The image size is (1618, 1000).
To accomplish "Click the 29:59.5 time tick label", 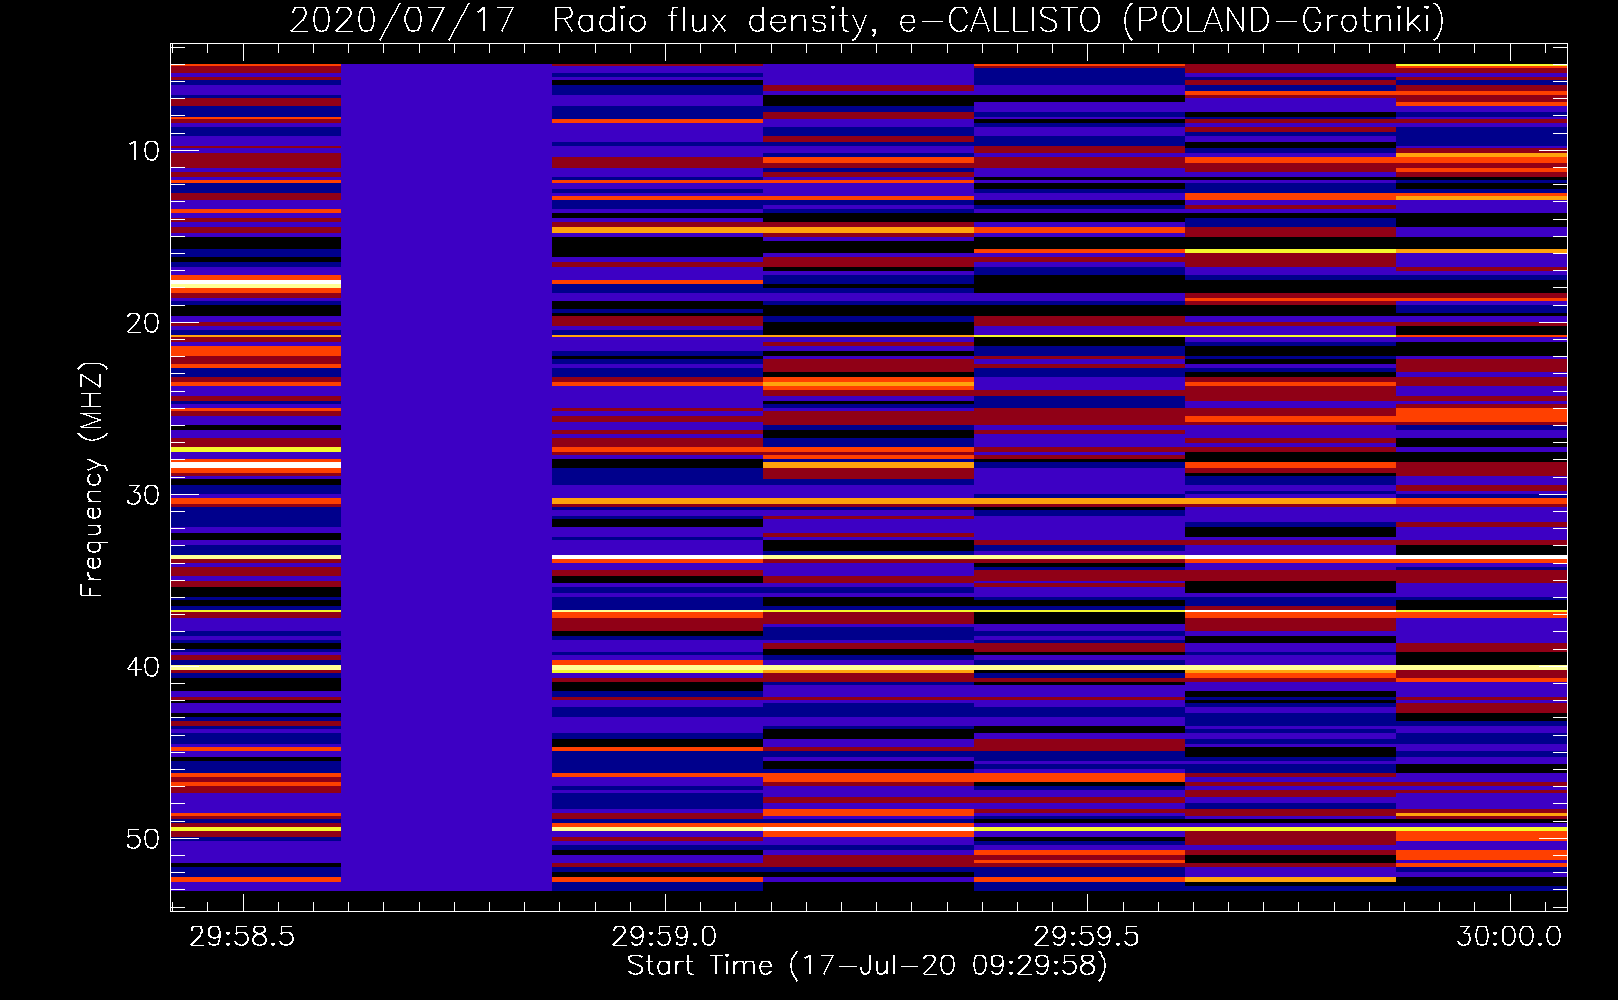I will pos(1086,937).
